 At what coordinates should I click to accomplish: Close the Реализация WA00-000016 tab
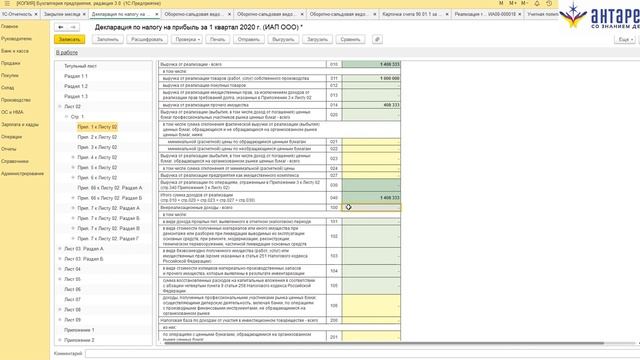point(520,14)
